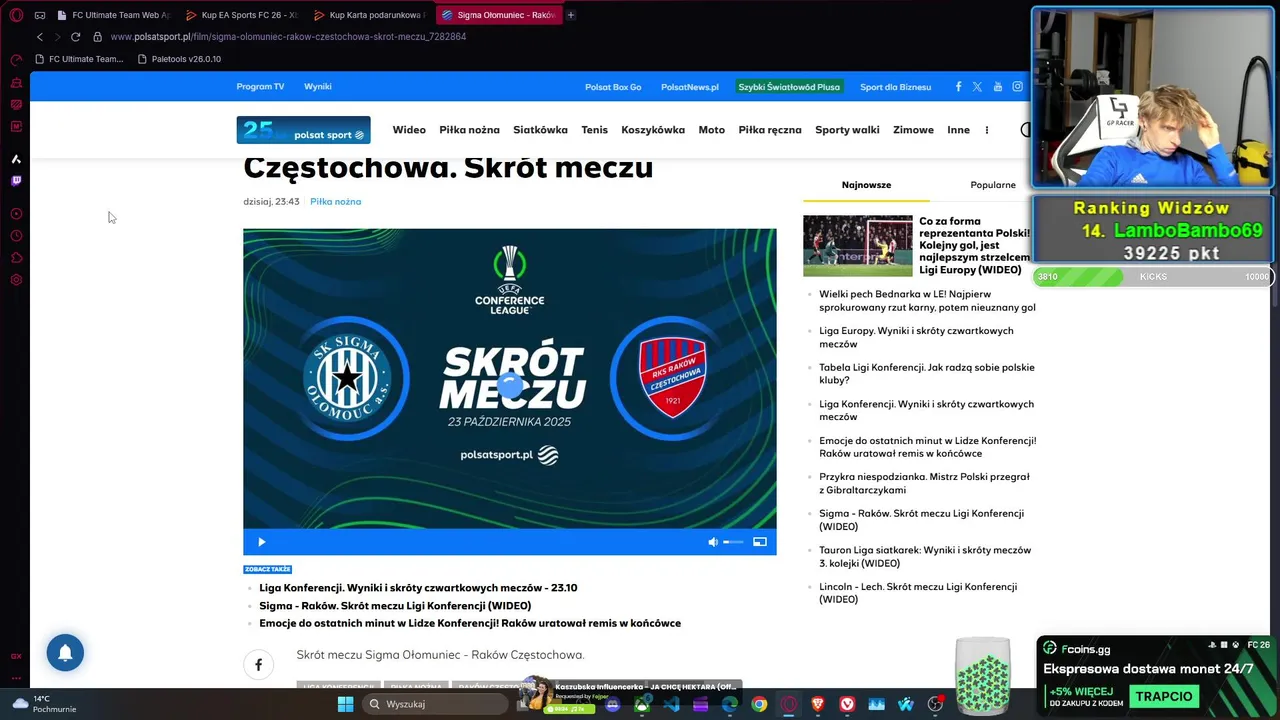
Task: Open Google Chrome from taskbar
Action: tap(759, 705)
